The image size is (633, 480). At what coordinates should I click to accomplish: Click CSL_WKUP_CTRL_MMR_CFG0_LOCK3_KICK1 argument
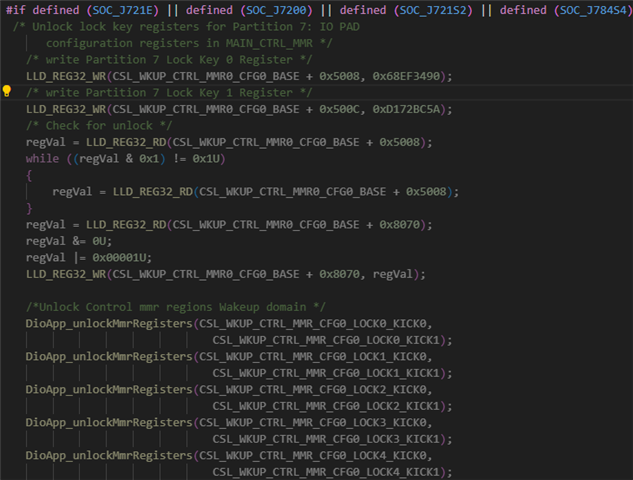[x=326, y=439]
